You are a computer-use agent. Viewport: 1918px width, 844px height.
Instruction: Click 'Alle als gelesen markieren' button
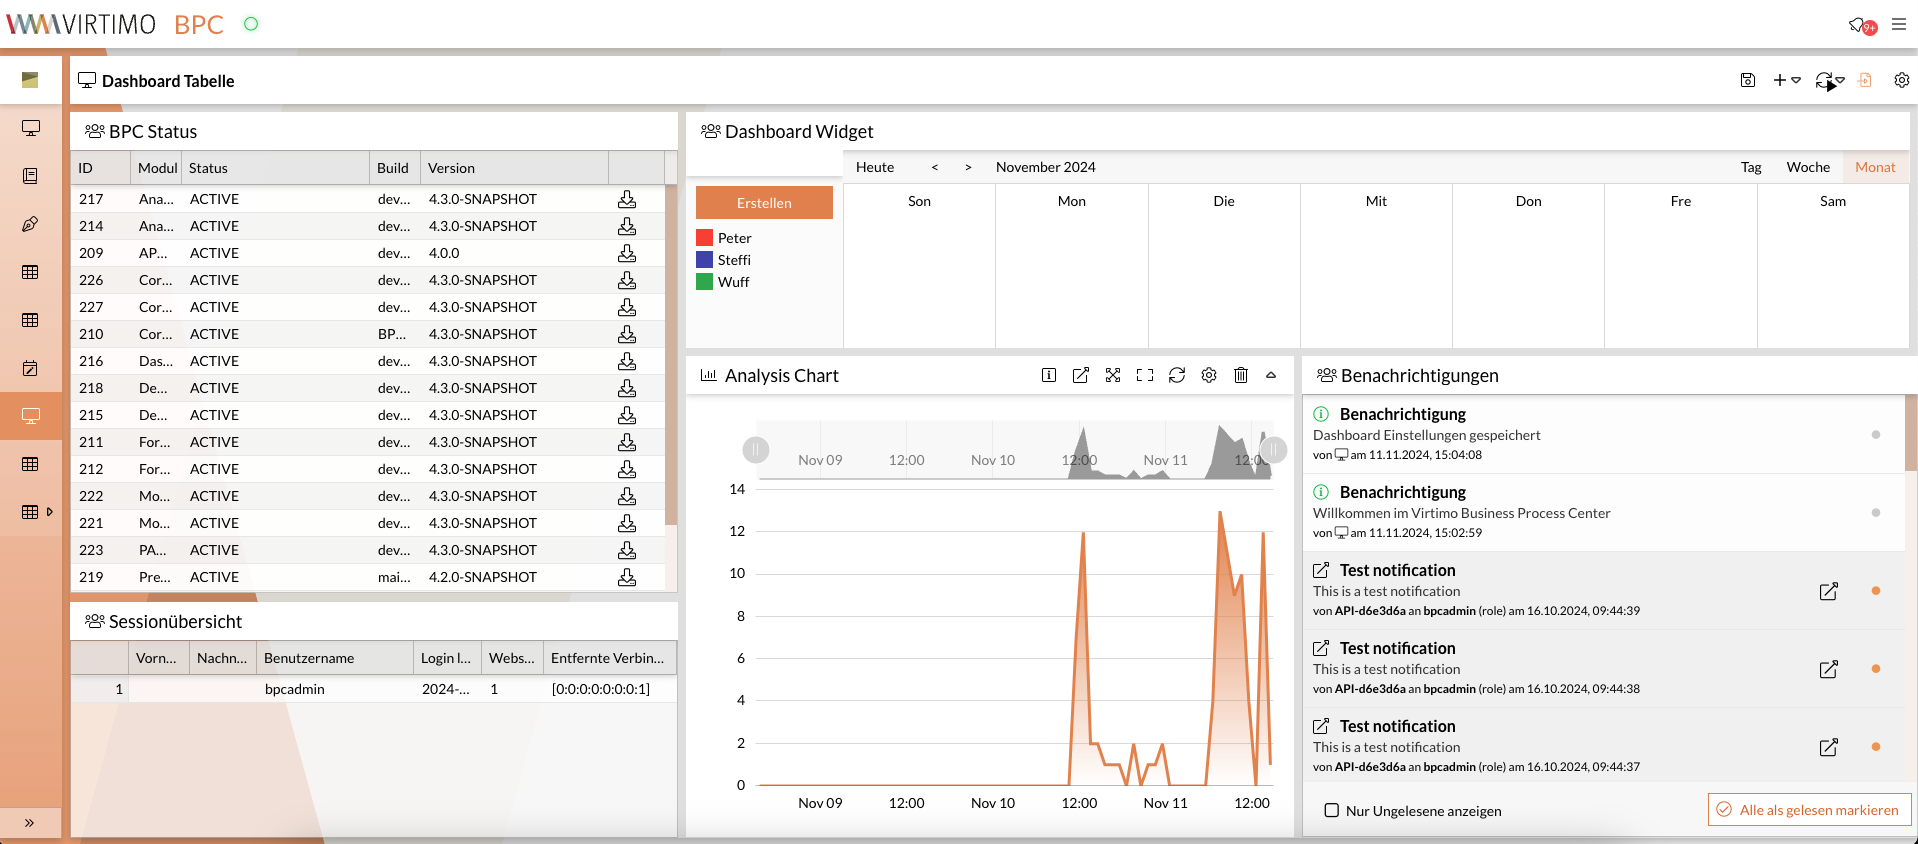click(x=1809, y=810)
